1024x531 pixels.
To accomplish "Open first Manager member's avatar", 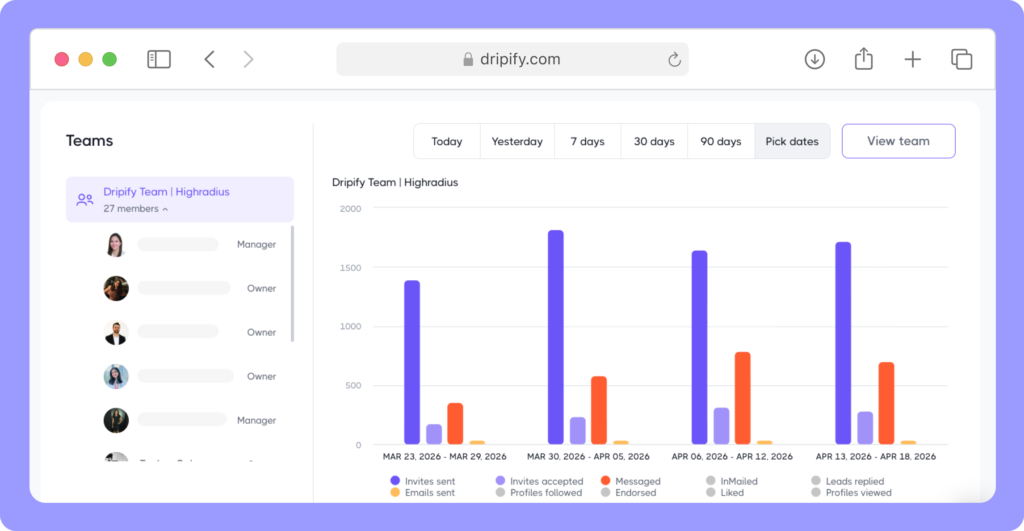I will (x=116, y=244).
